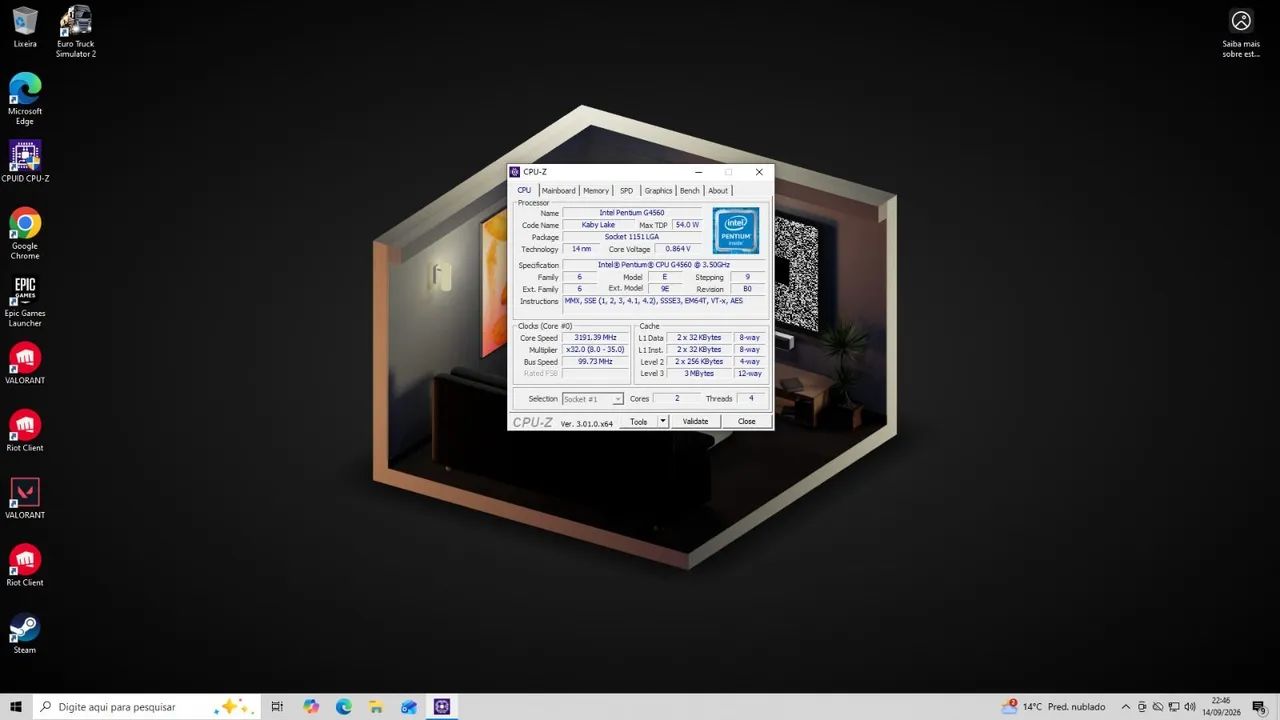Select the CPUID CPU-Z desktop icon

click(x=25, y=161)
